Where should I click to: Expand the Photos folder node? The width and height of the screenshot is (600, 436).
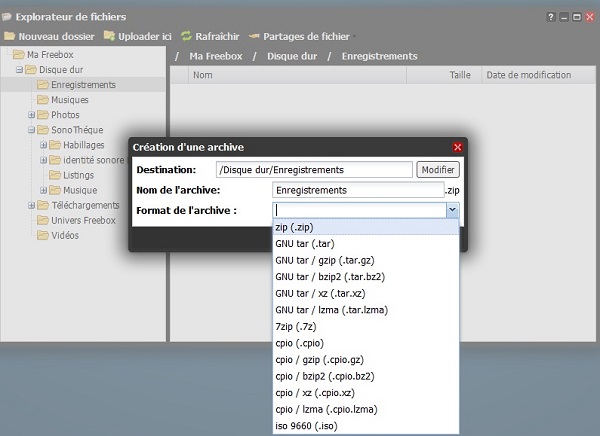coord(30,115)
